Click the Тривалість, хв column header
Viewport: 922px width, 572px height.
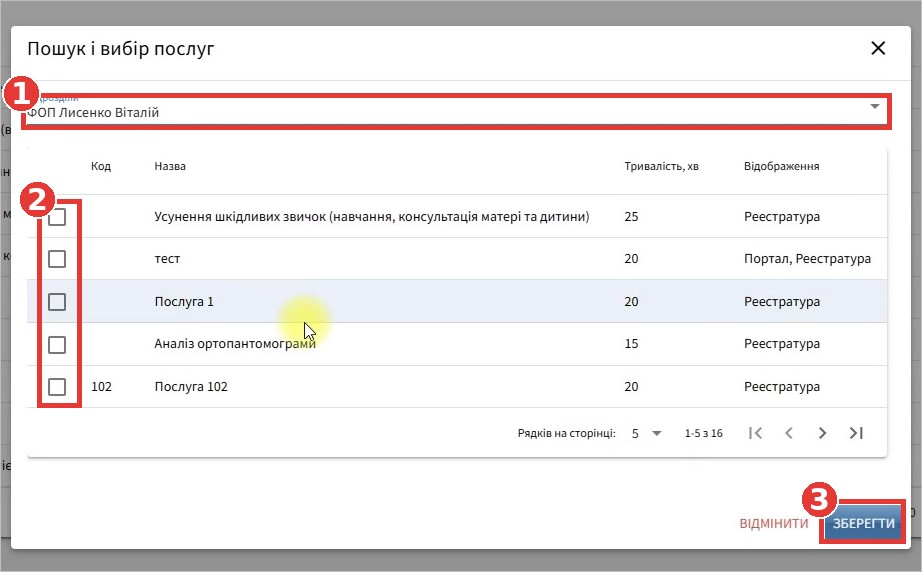click(x=662, y=166)
